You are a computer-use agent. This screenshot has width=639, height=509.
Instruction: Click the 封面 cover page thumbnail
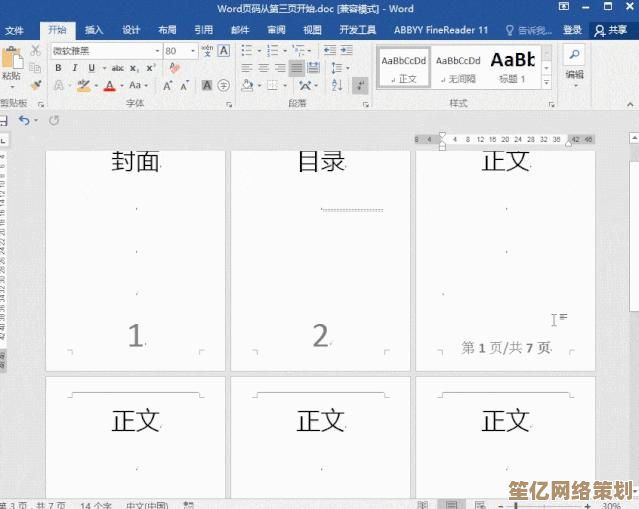pyautogui.click(x=135, y=260)
